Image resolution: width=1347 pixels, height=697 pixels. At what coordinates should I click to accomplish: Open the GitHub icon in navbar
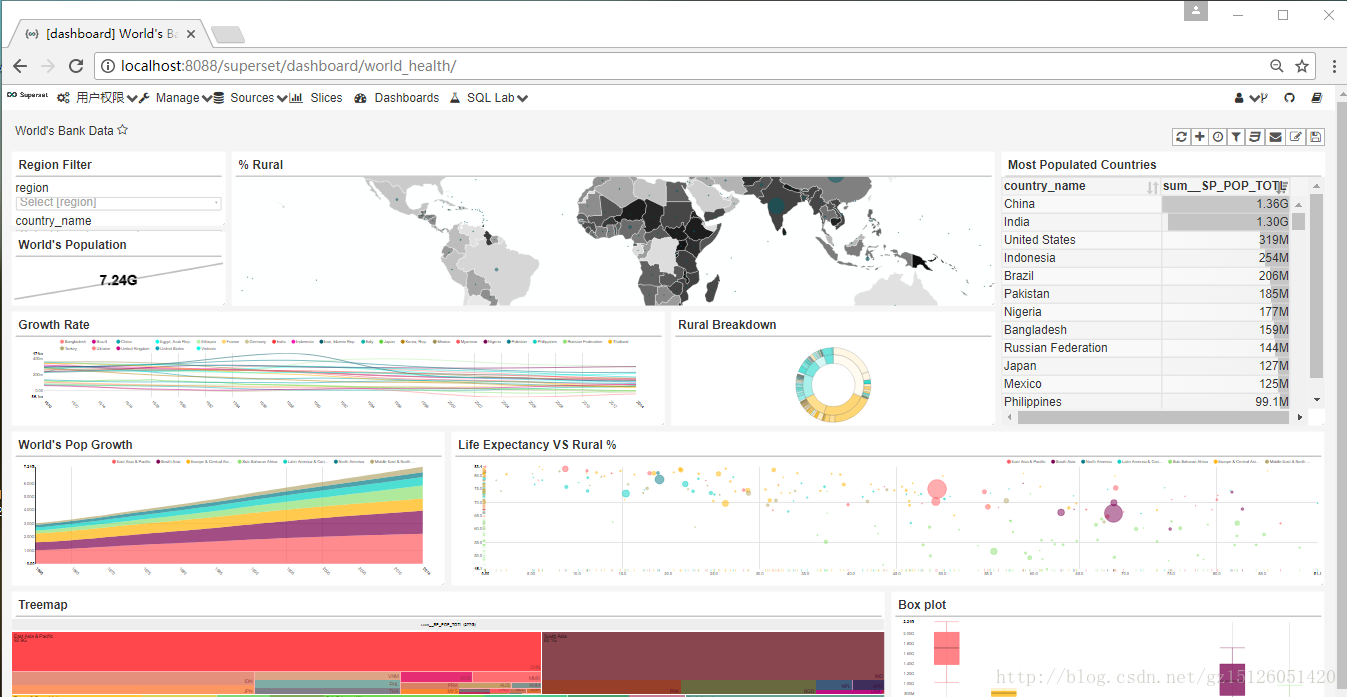click(1290, 98)
